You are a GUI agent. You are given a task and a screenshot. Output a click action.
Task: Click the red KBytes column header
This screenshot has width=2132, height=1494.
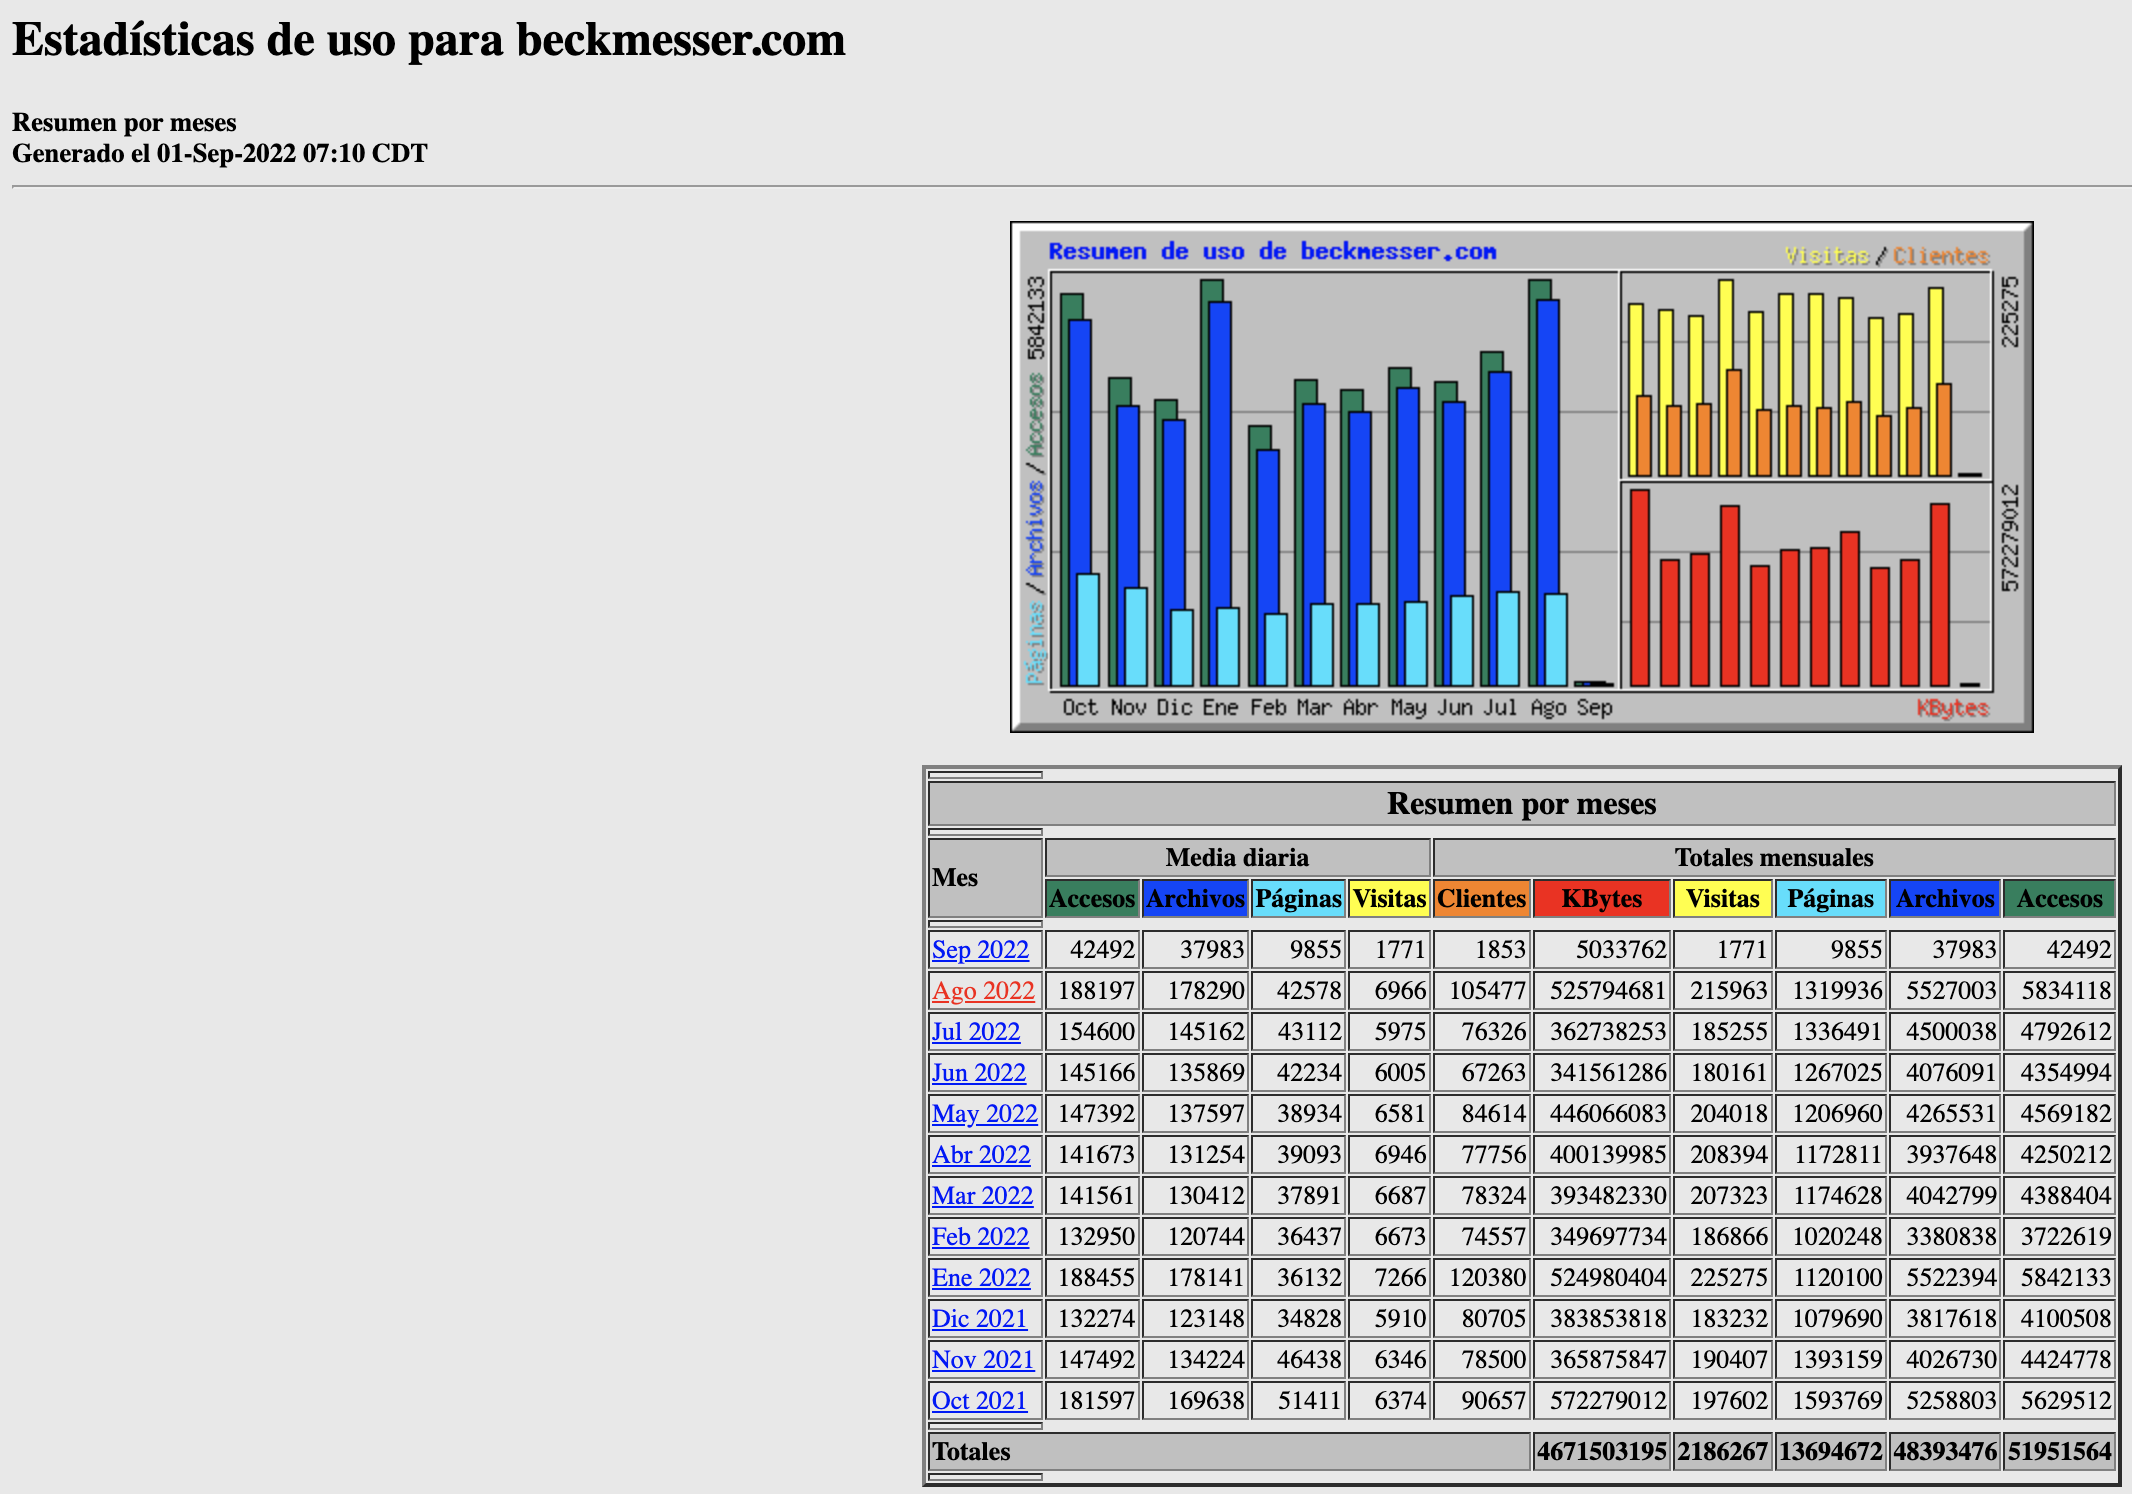pyautogui.click(x=1602, y=899)
